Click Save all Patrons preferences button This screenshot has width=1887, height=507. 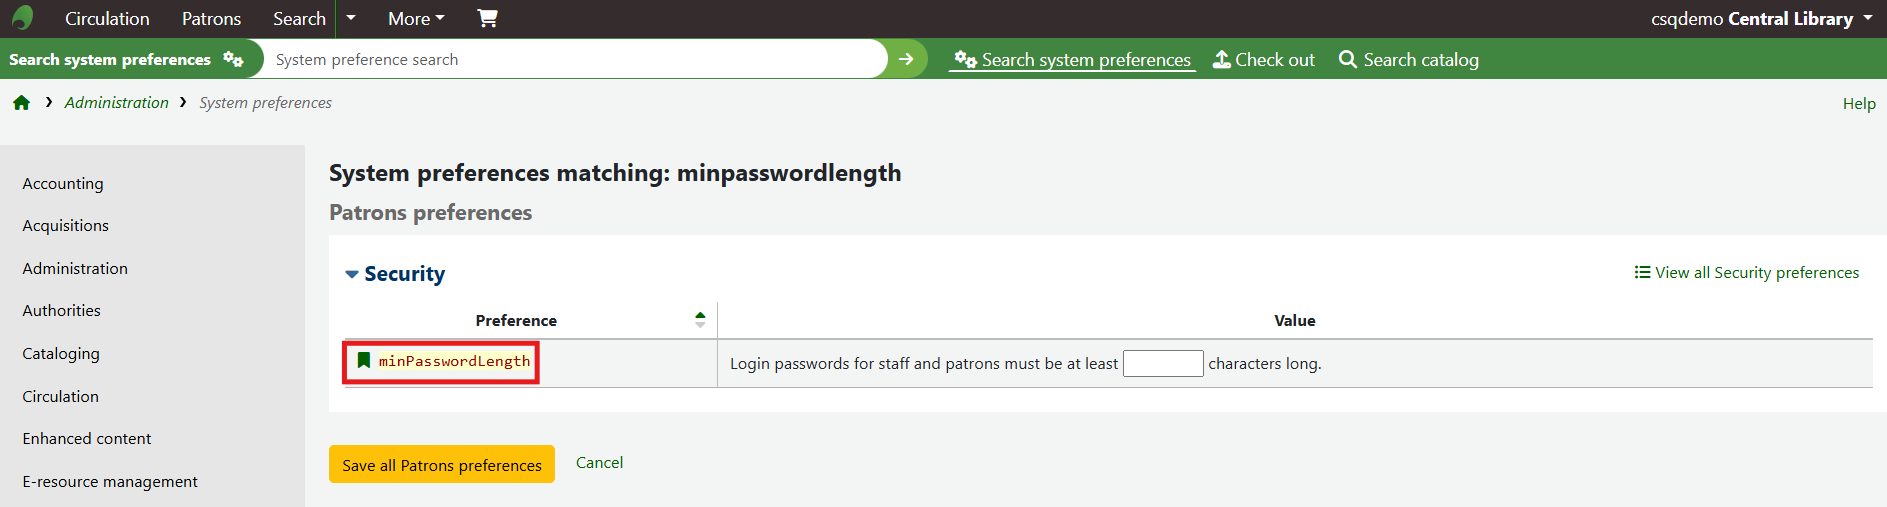click(x=442, y=465)
